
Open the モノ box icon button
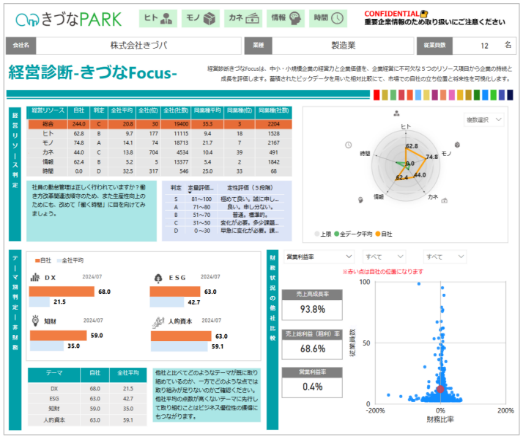point(200,18)
